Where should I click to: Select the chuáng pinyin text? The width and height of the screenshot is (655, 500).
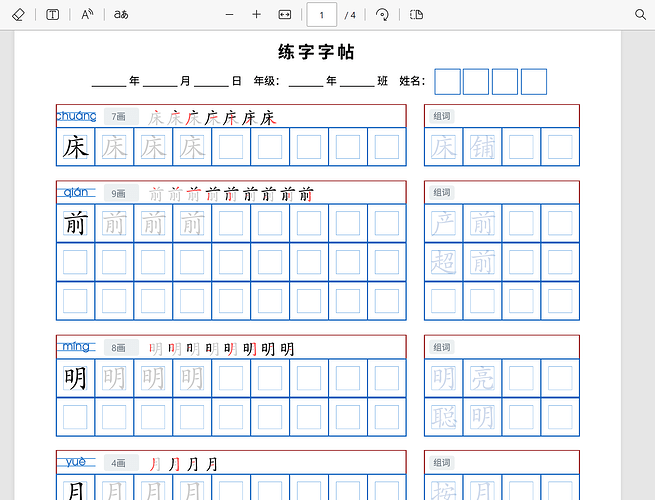pos(76,116)
